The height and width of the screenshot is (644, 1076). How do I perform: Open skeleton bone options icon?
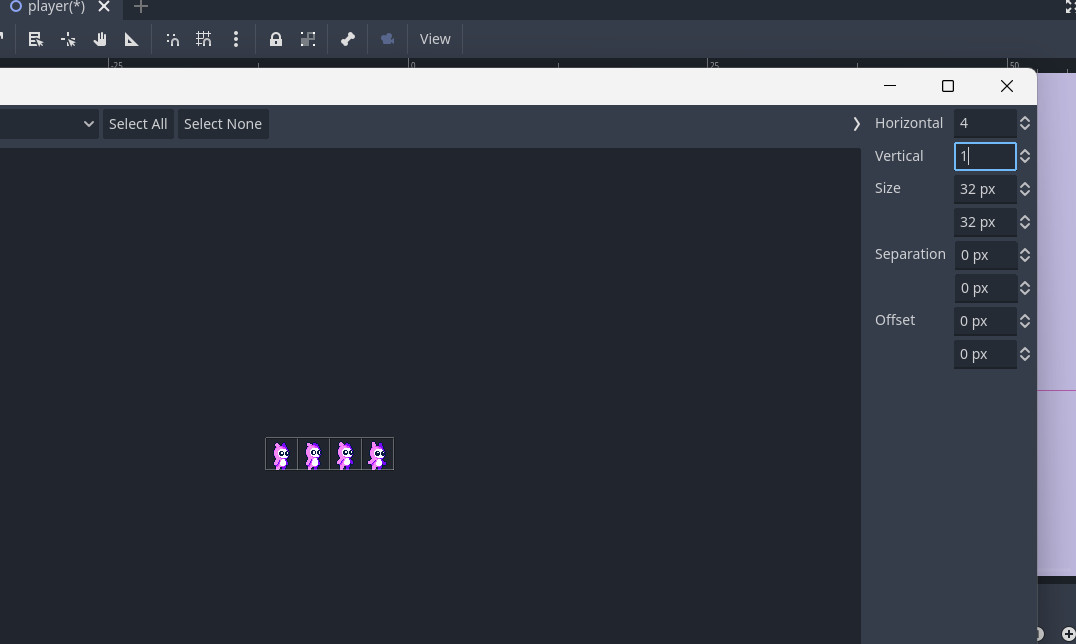click(x=348, y=39)
